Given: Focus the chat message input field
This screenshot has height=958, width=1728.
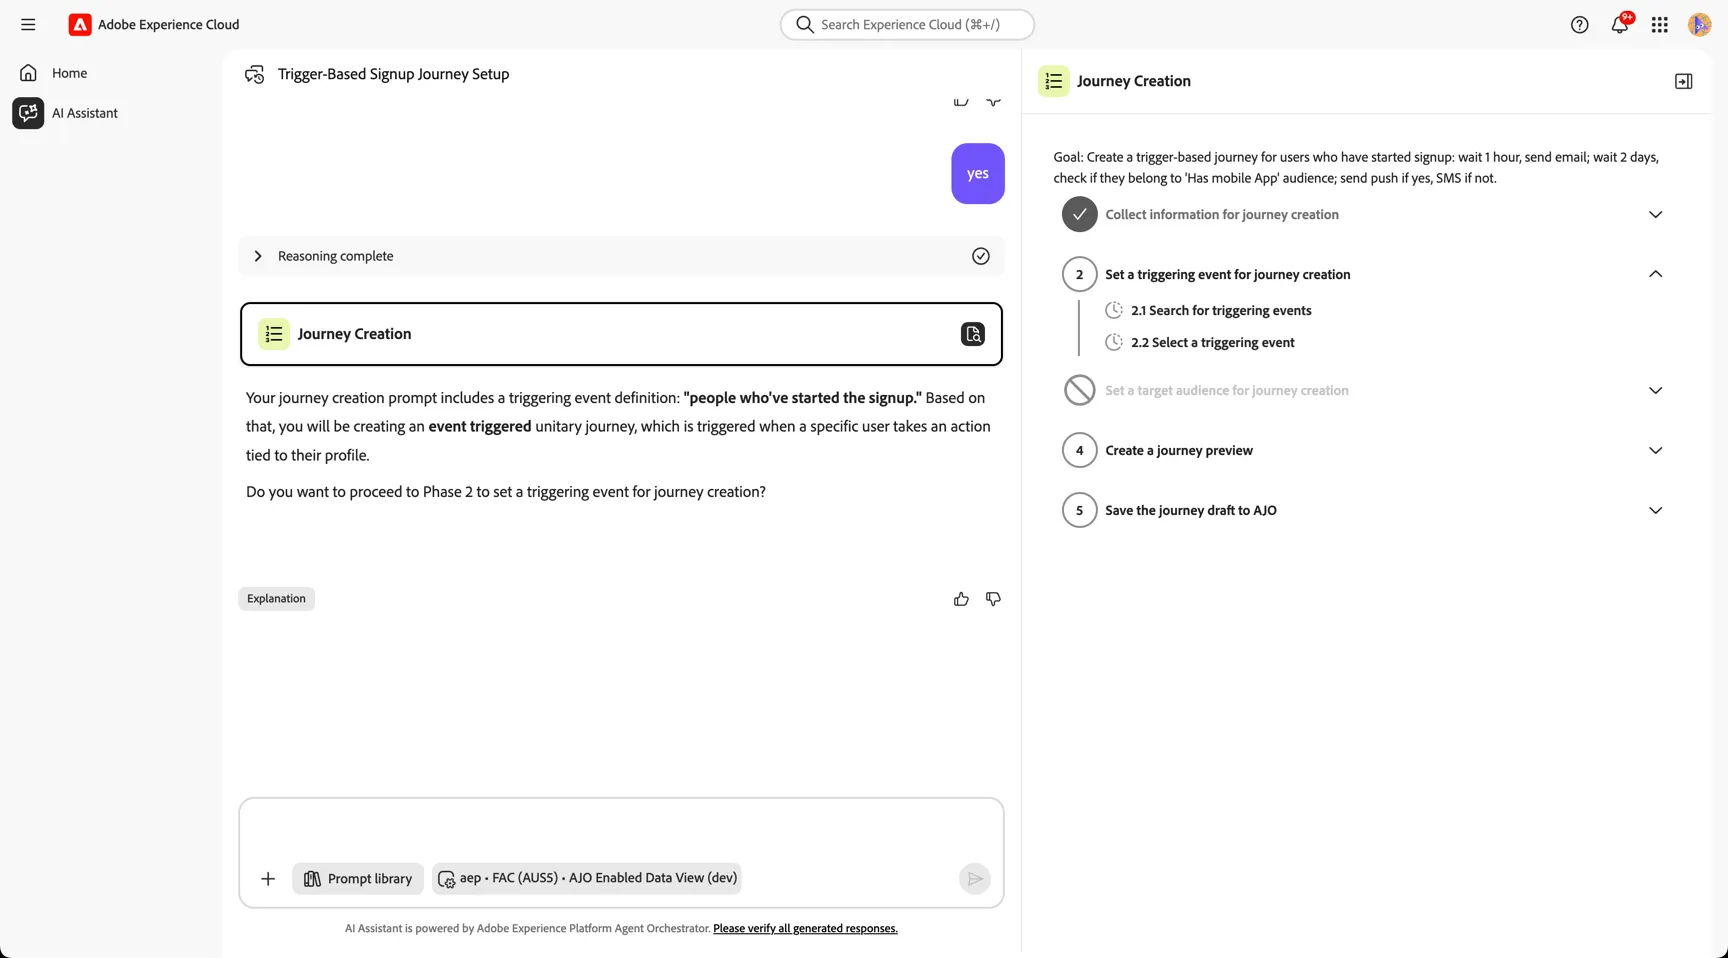Looking at the screenshot, I should coord(621,830).
